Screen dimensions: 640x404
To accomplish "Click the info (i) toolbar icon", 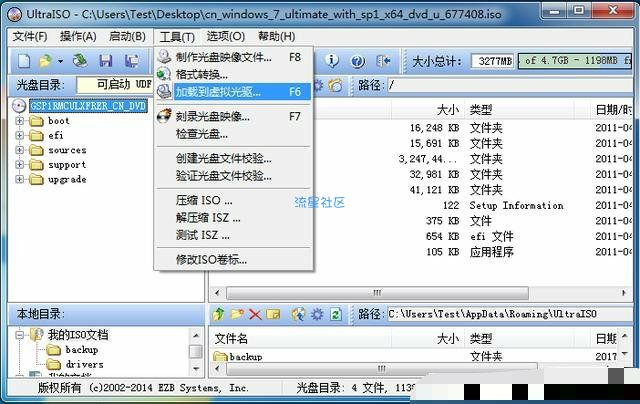I will (x=331, y=61).
